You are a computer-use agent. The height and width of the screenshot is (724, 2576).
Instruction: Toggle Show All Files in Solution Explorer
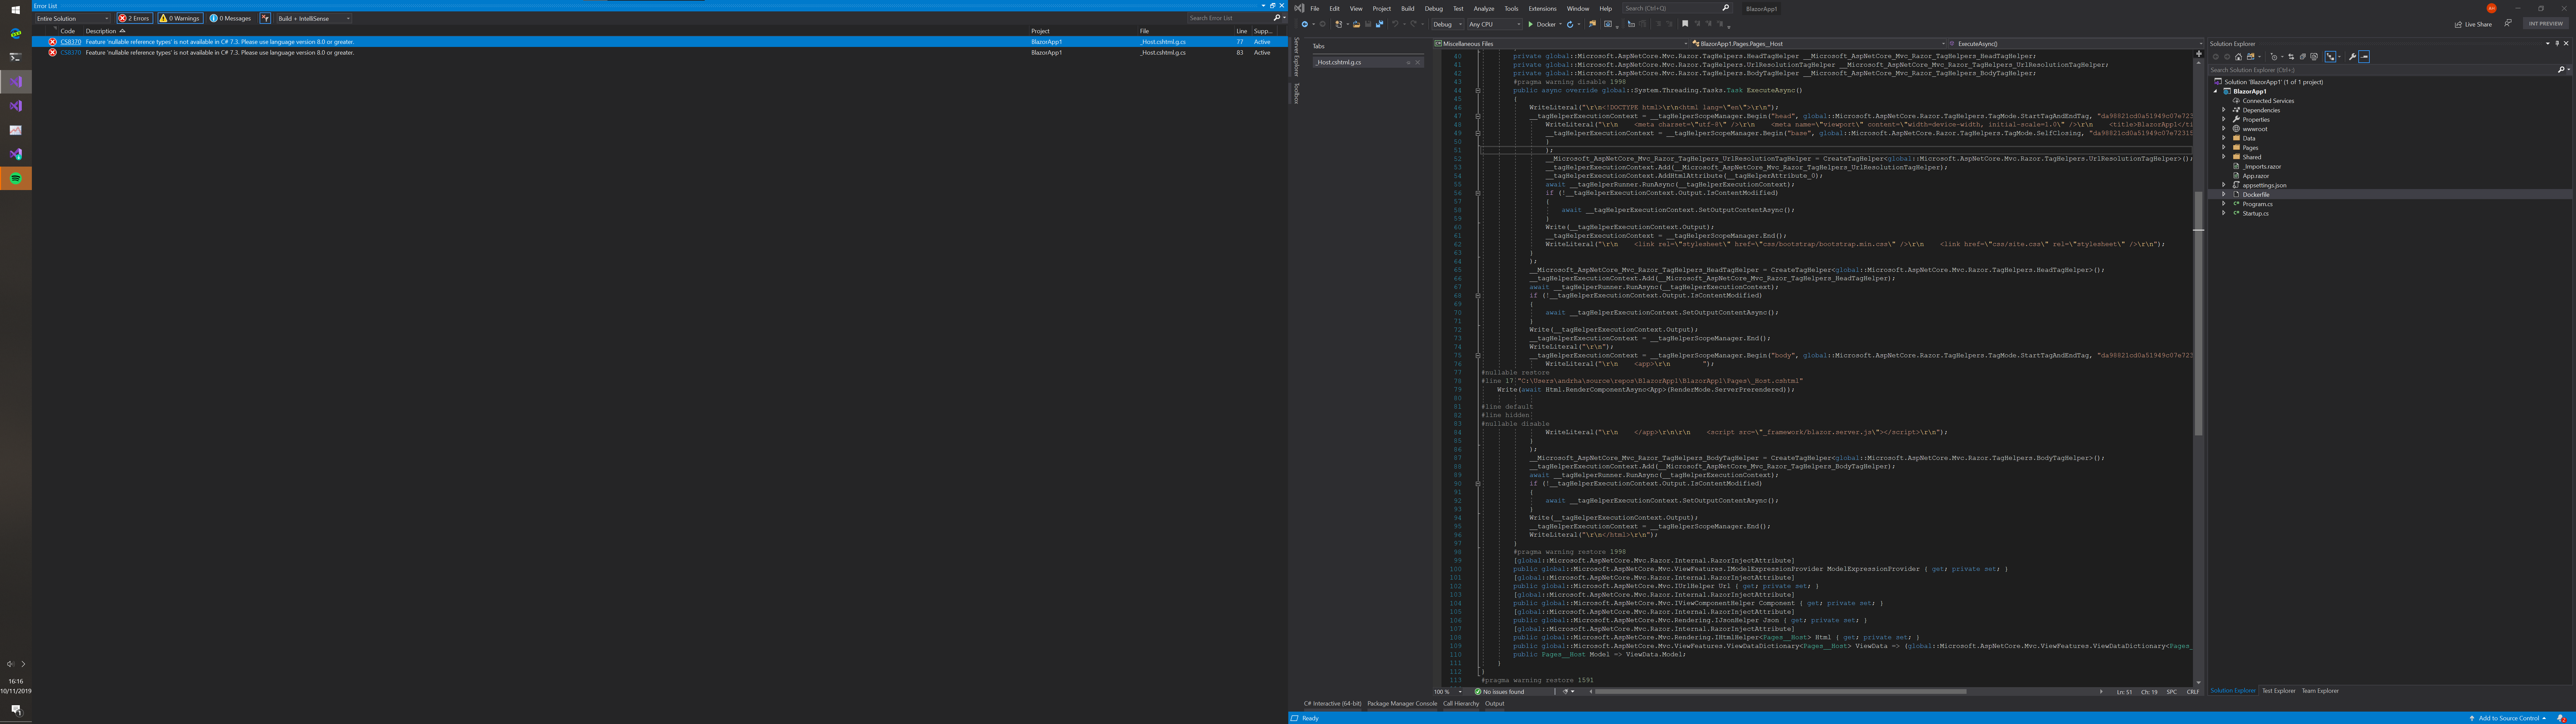pyautogui.click(x=2314, y=57)
